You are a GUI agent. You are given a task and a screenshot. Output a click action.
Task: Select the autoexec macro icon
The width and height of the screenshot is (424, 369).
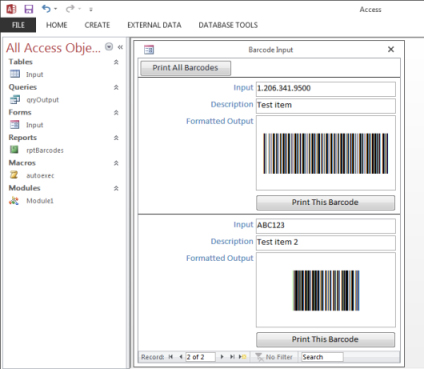(x=14, y=175)
